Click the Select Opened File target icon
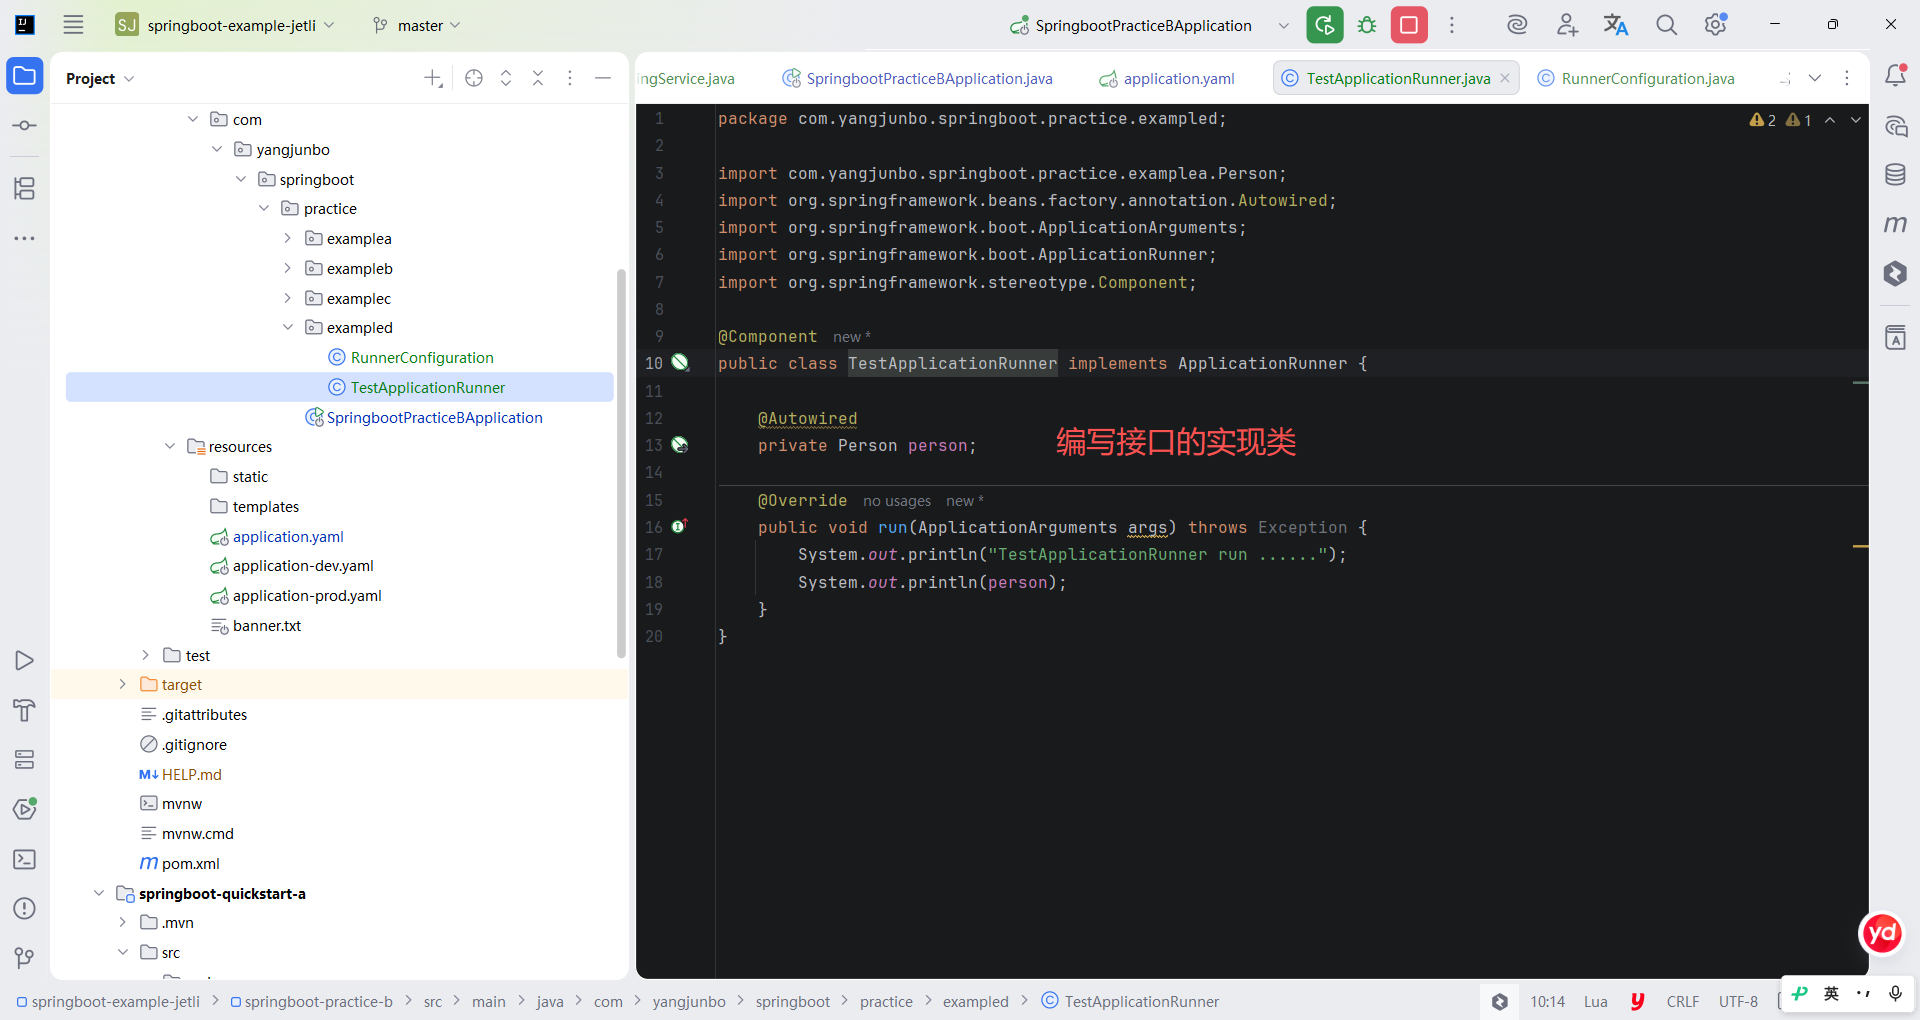The image size is (1920, 1020). [474, 78]
